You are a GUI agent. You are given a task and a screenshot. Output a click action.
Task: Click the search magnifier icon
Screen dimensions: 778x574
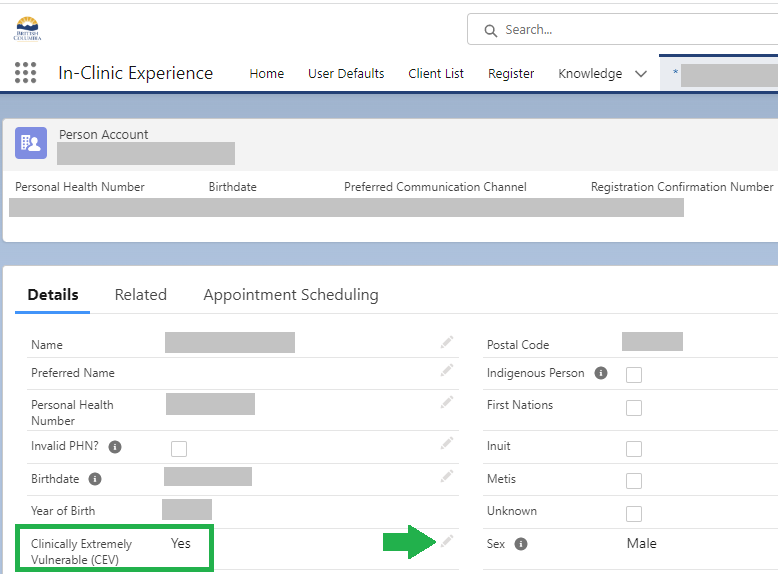490,31
